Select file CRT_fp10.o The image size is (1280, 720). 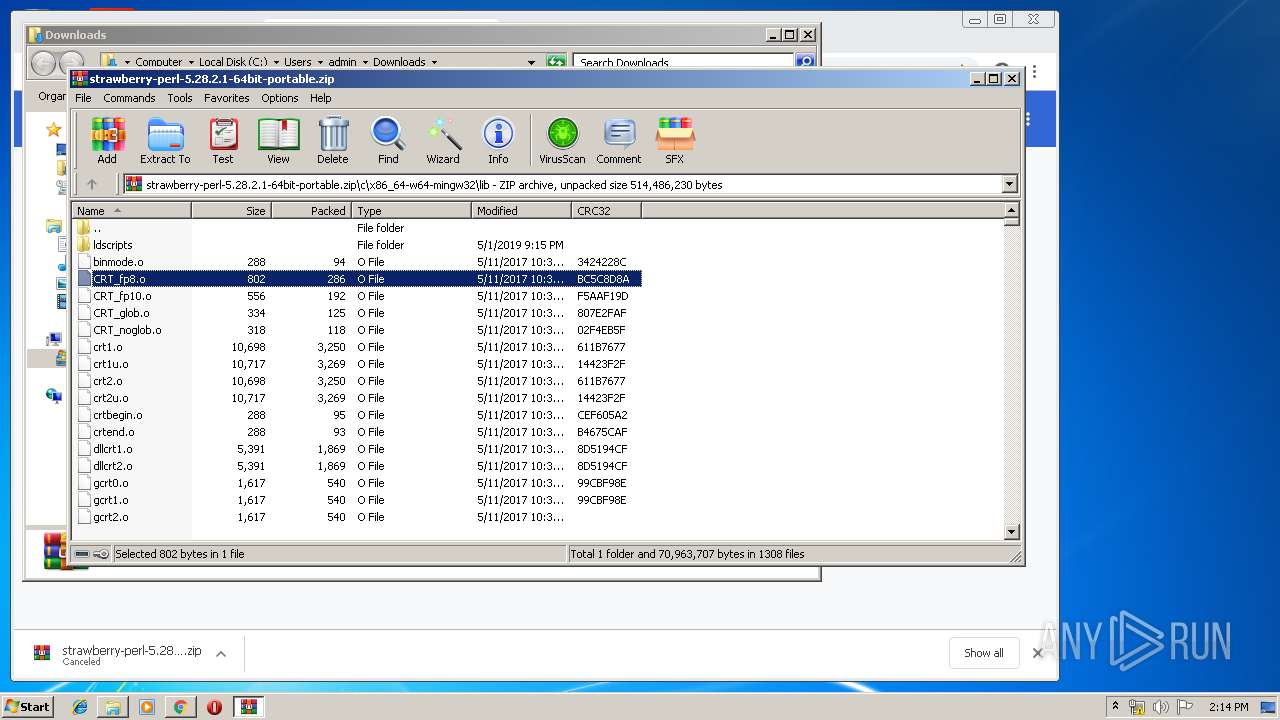(357, 296)
